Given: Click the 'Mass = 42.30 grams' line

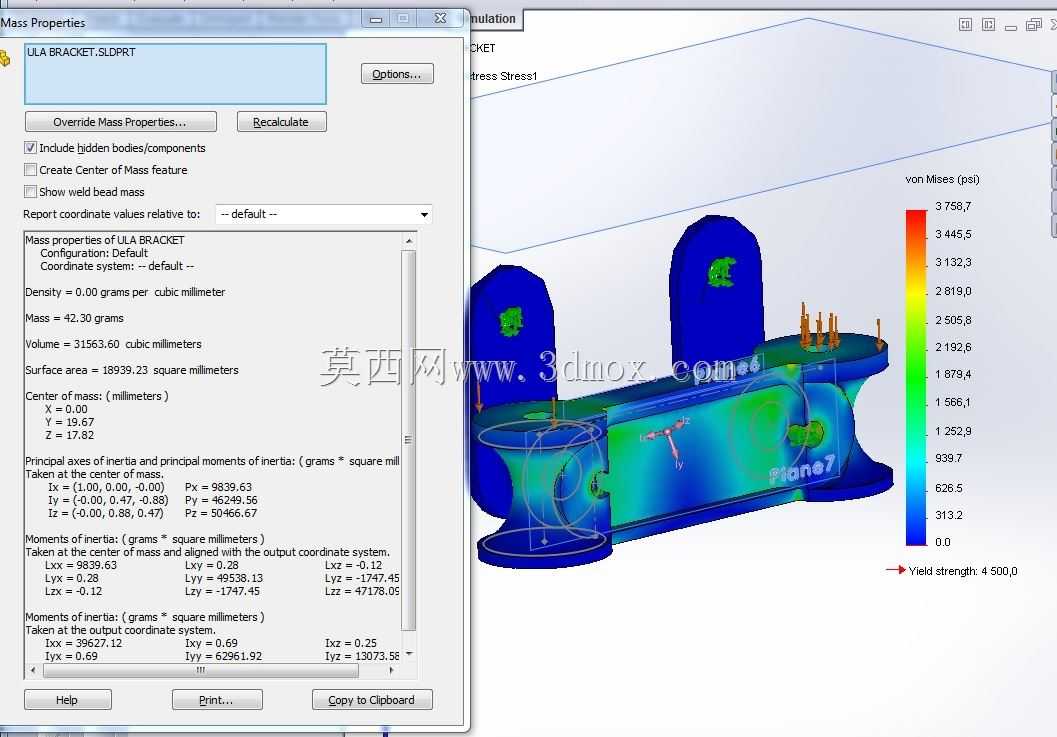Looking at the screenshot, I should (x=74, y=318).
